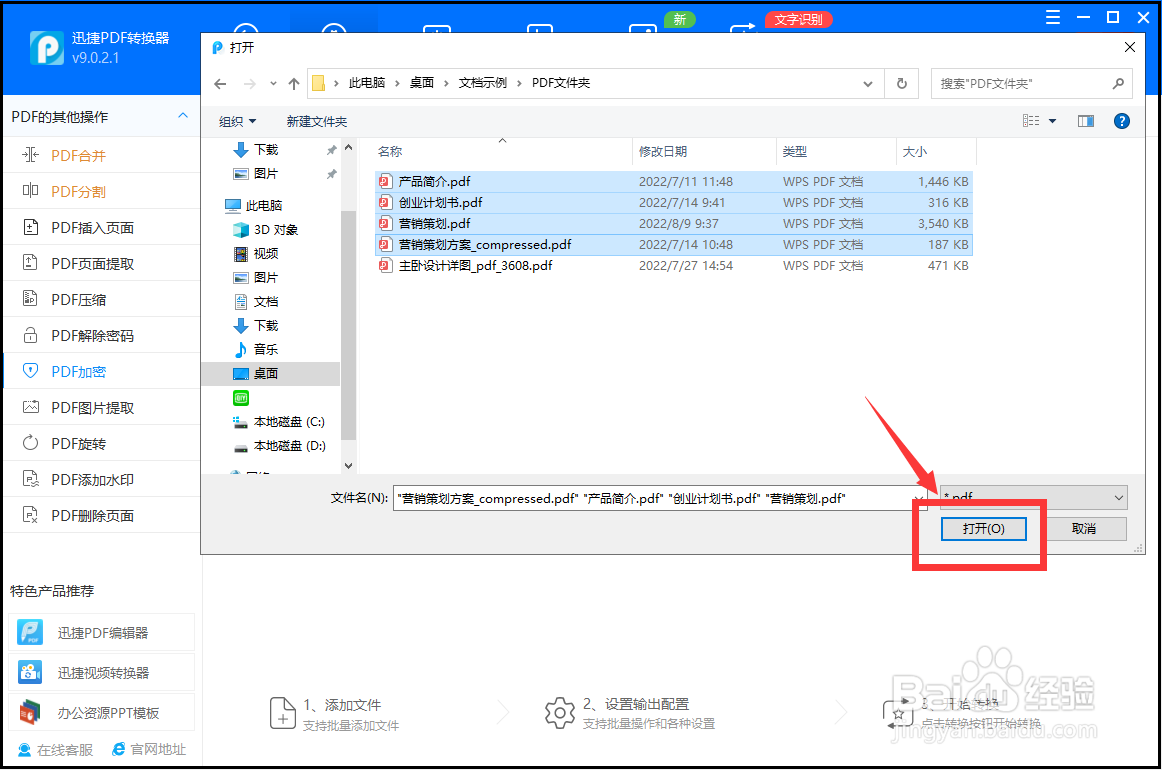This screenshot has height=770, width=1162.
Task: Go up one folder level
Action: click(x=293, y=84)
